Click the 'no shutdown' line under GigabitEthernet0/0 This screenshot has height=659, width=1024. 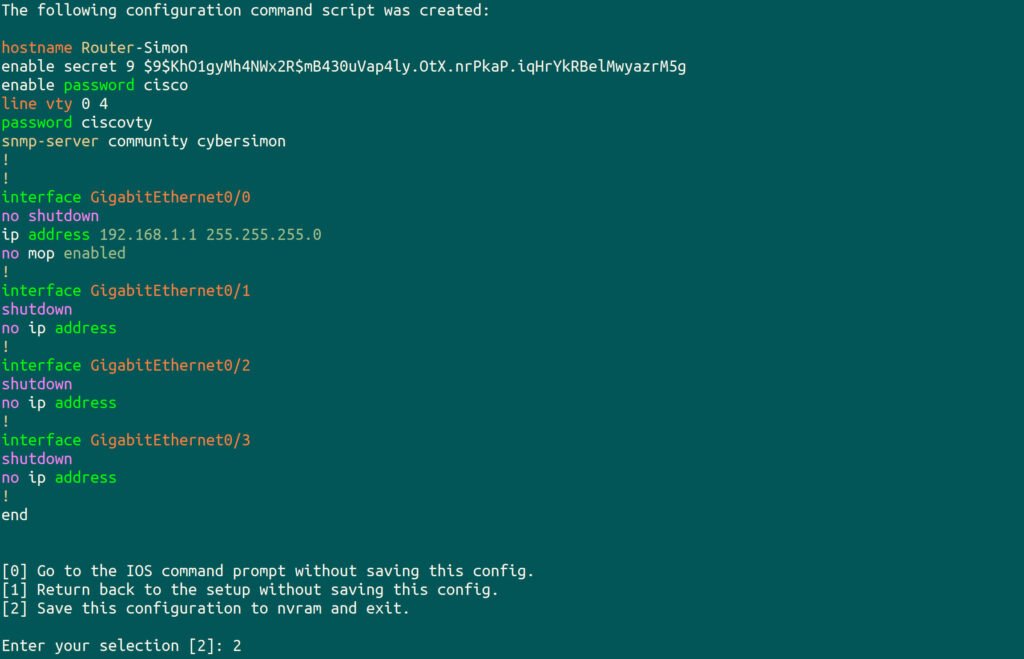[x=50, y=216]
